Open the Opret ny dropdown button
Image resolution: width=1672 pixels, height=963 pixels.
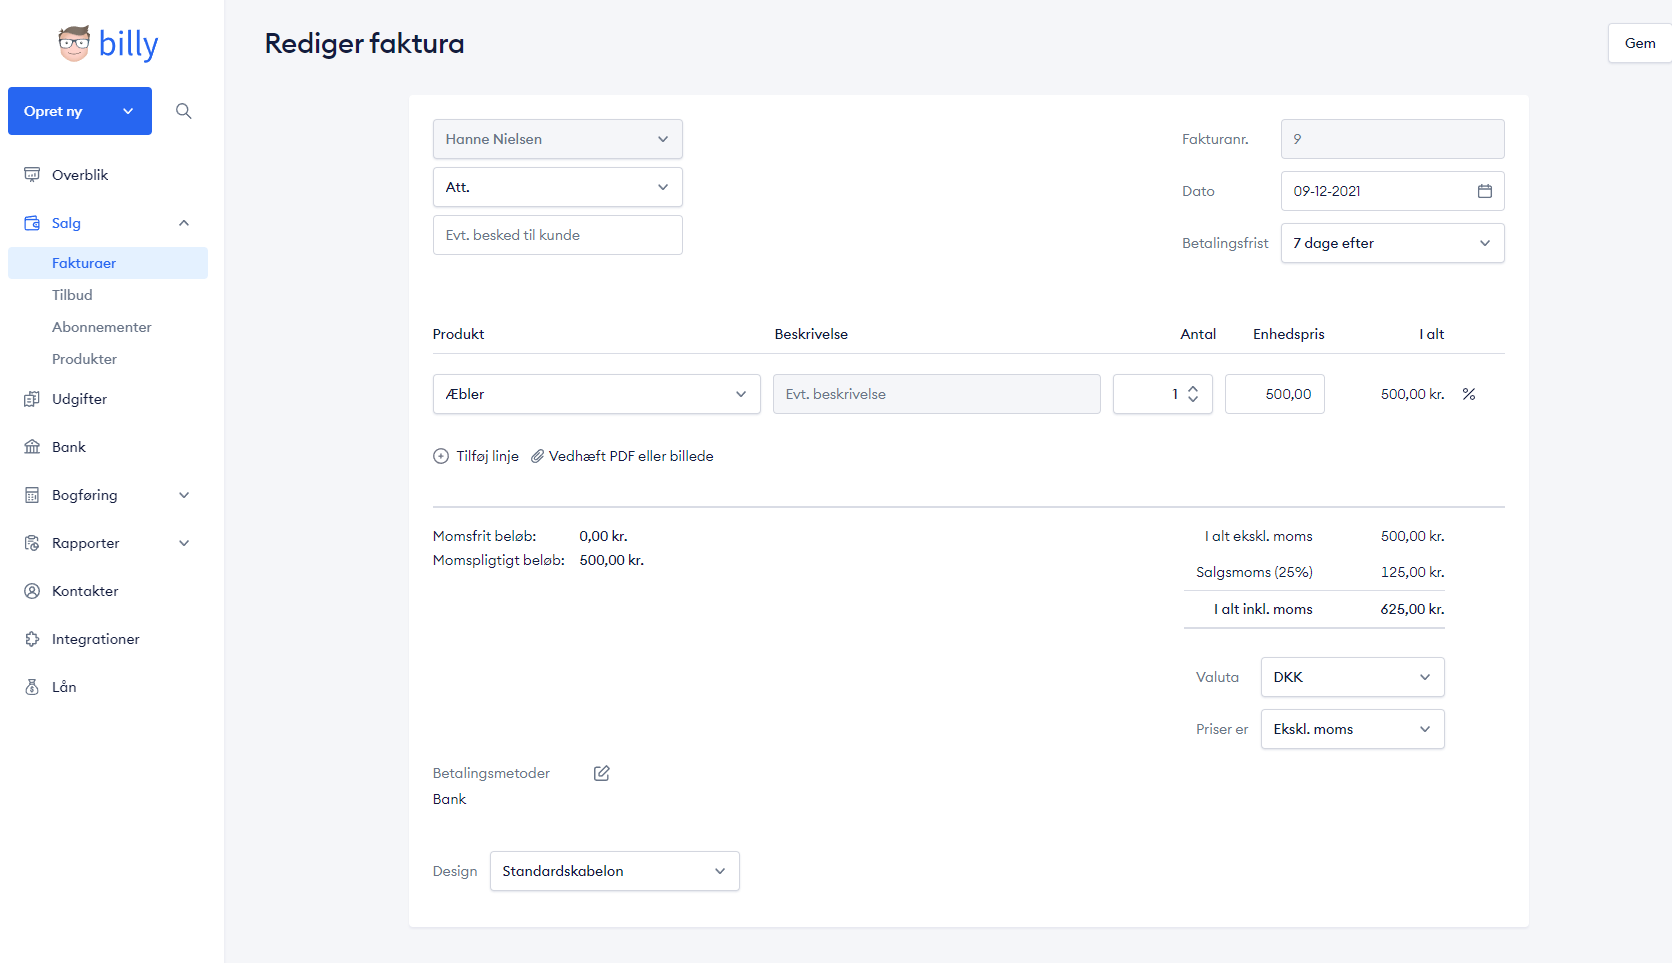click(80, 111)
